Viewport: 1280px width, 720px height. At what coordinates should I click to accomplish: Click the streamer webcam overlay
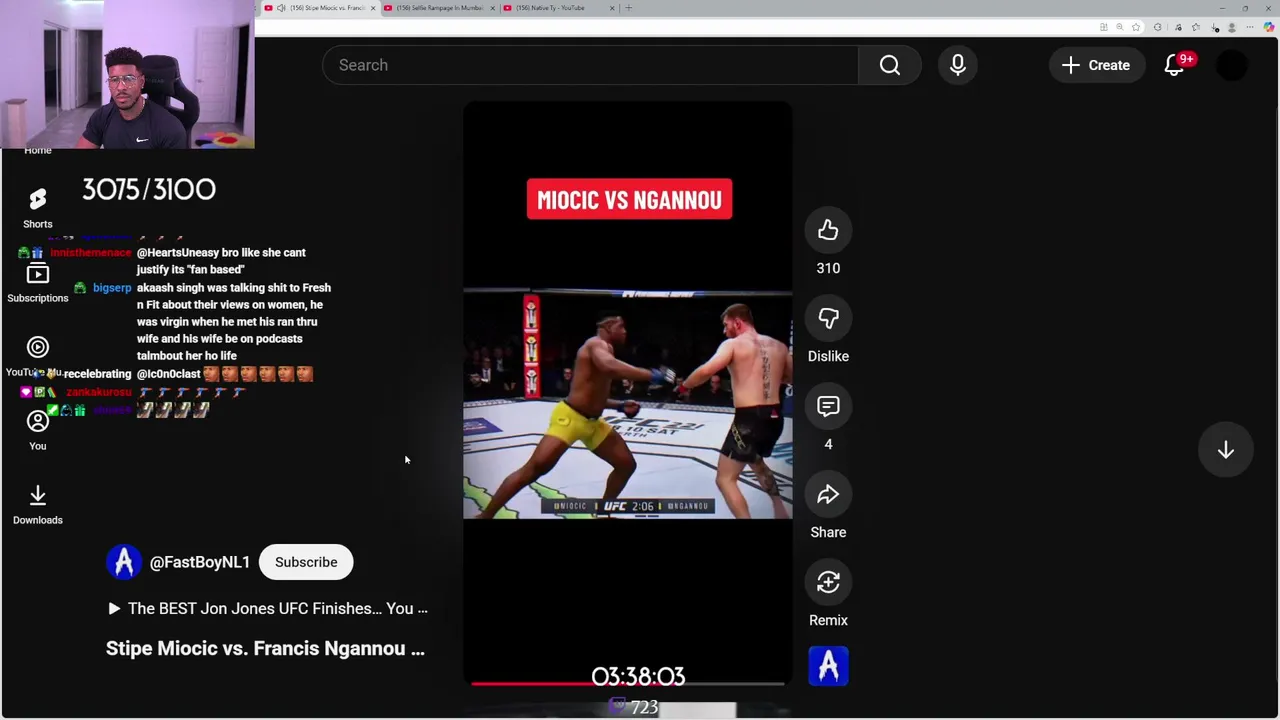(x=127, y=74)
